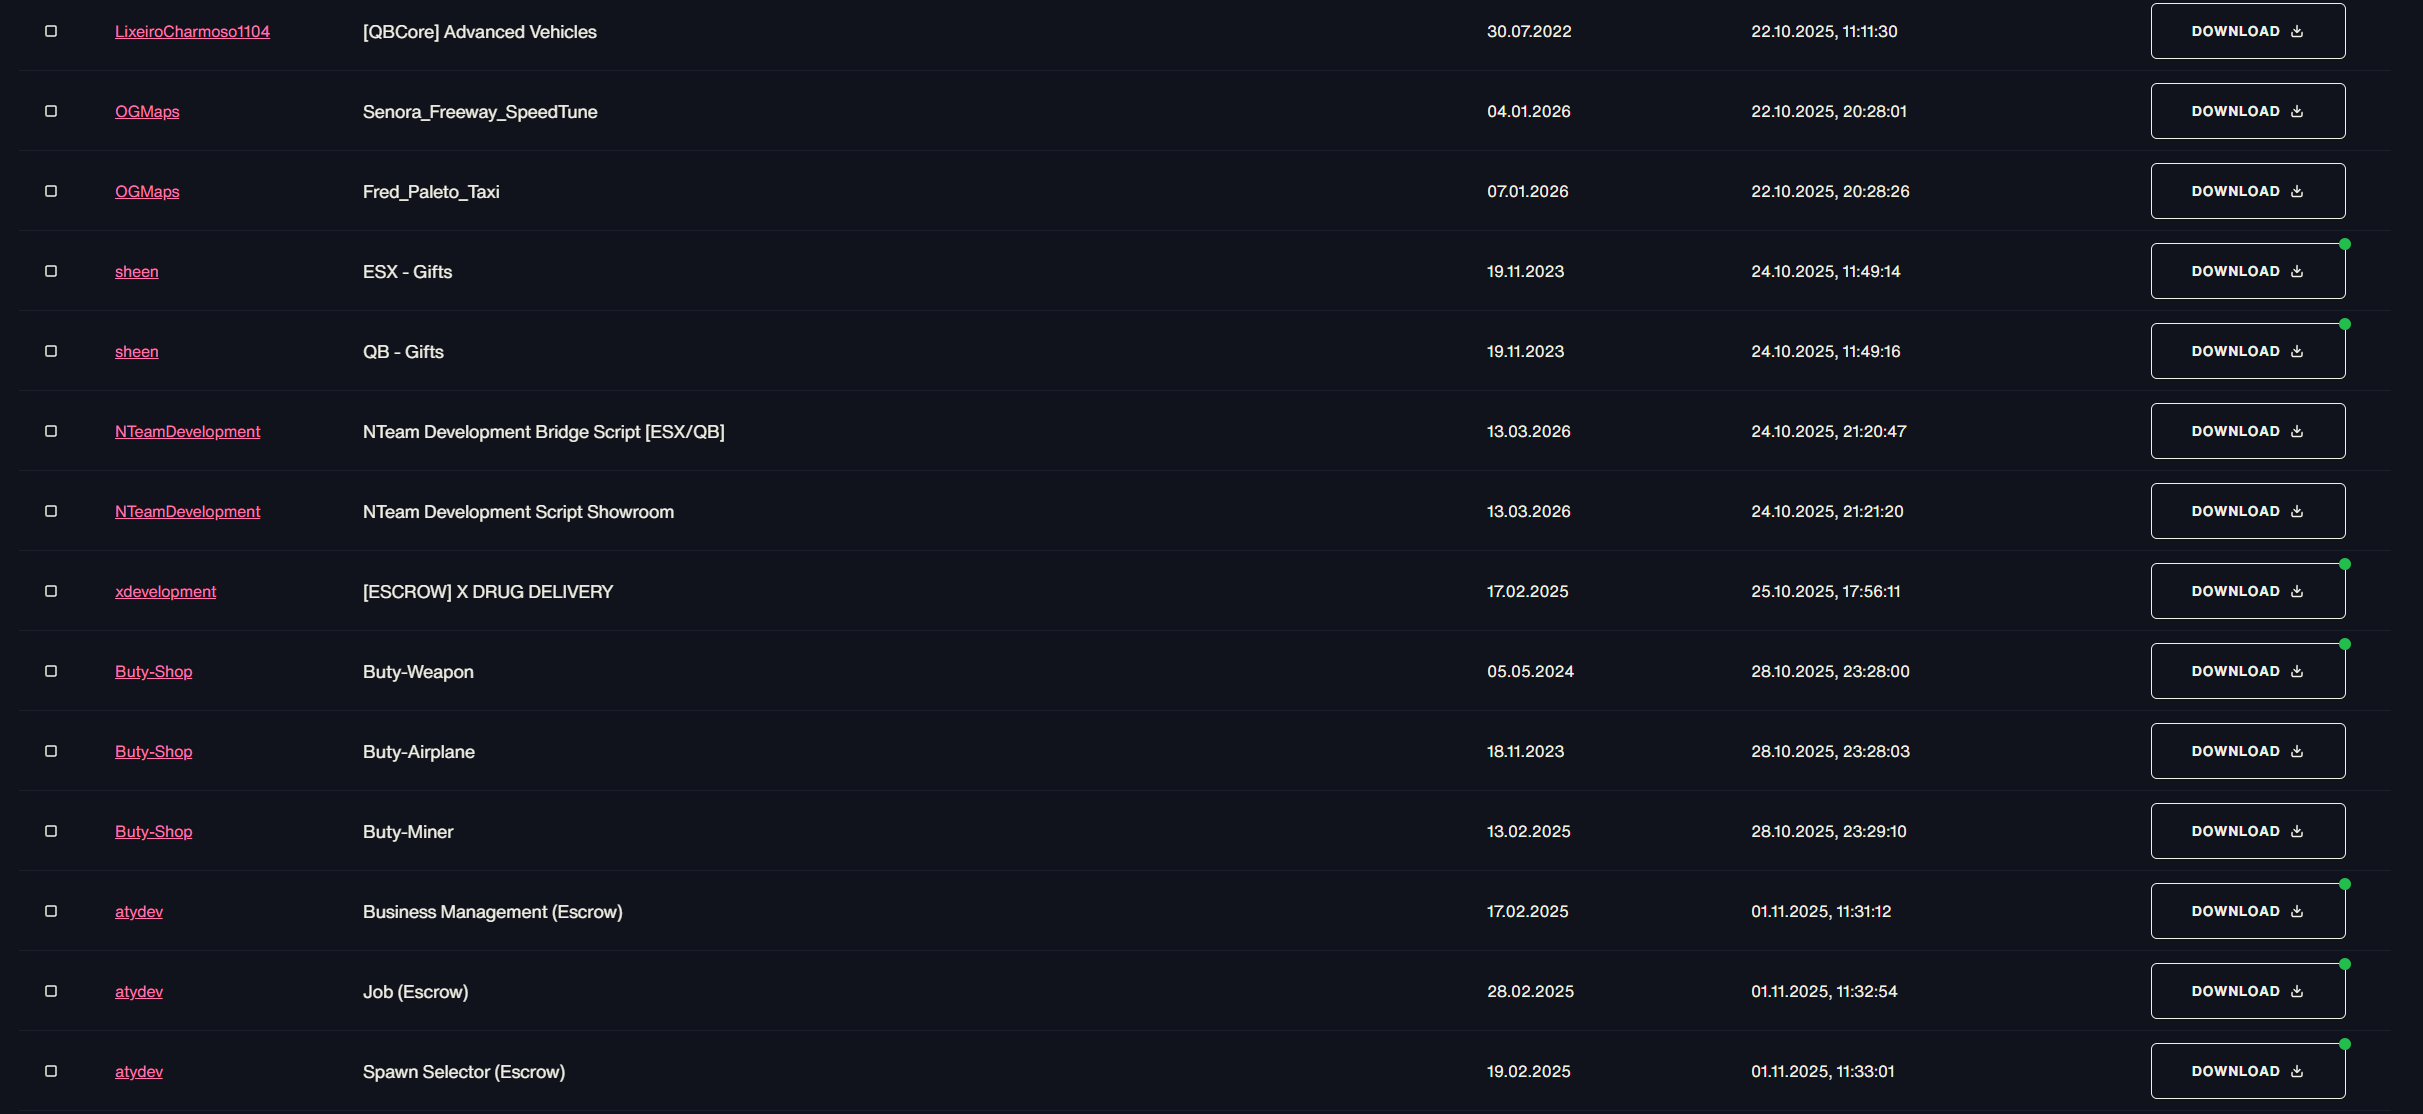The width and height of the screenshot is (2423, 1114).
Task: Open OGMaps link beside Fred_Paleto_Taxi
Action: pos(147,191)
